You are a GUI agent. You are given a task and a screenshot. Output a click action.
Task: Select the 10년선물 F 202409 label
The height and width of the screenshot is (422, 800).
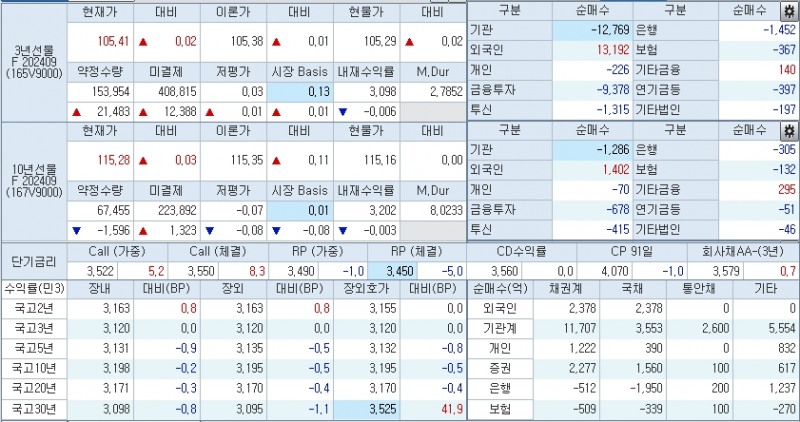click(x=34, y=181)
